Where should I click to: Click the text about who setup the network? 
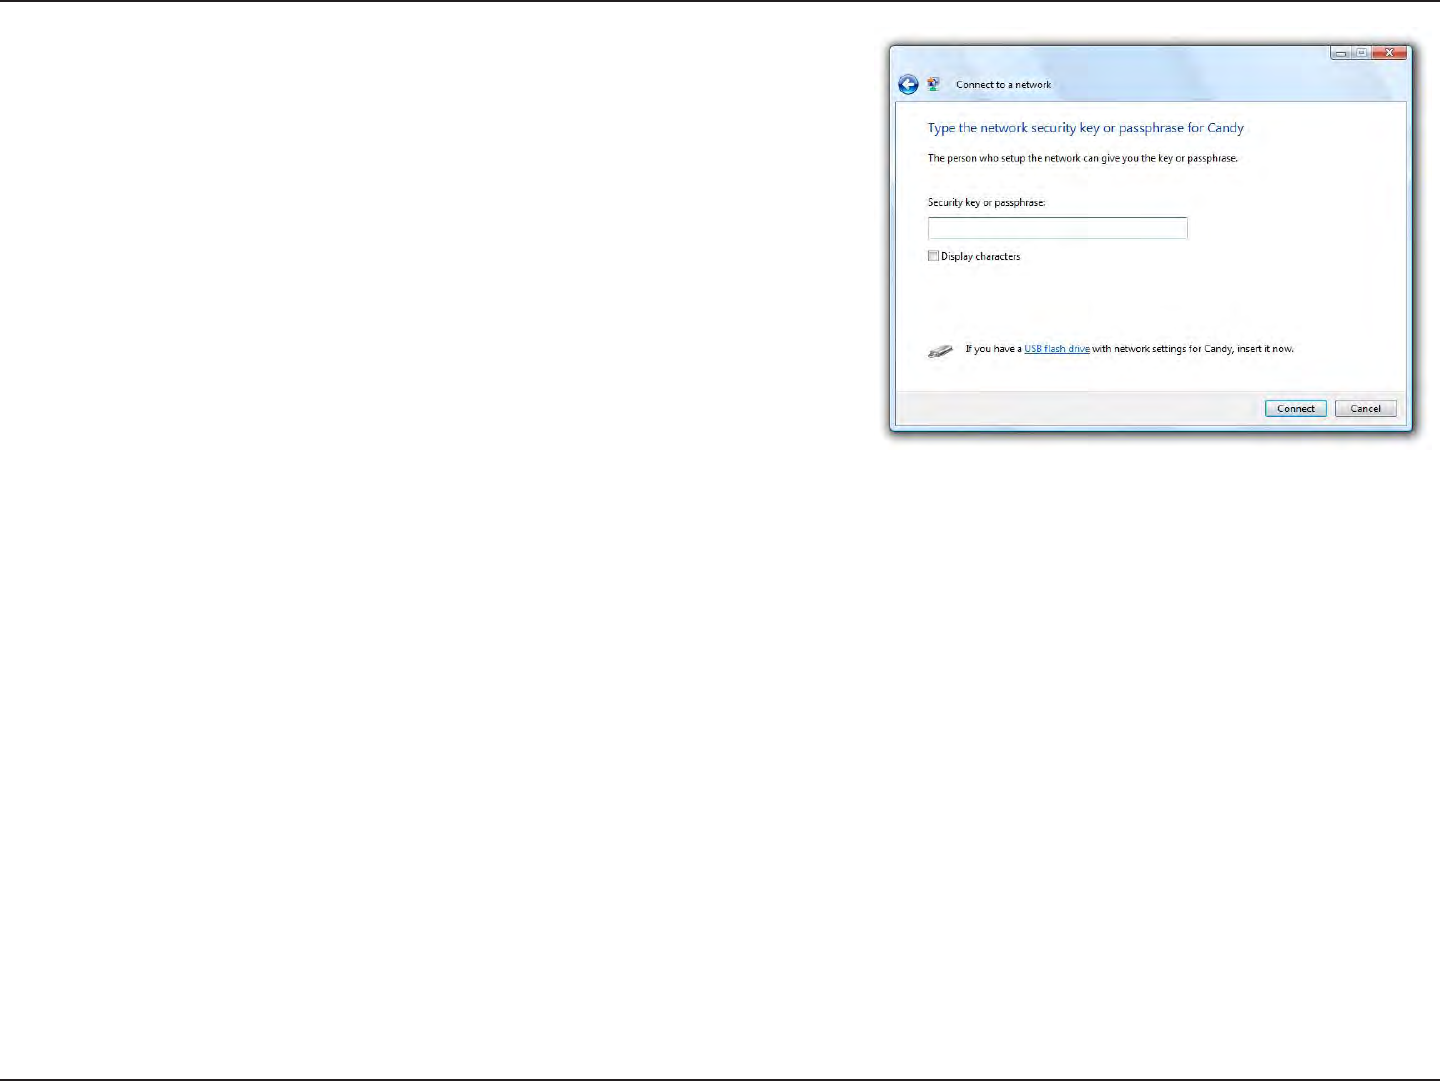tap(1082, 158)
